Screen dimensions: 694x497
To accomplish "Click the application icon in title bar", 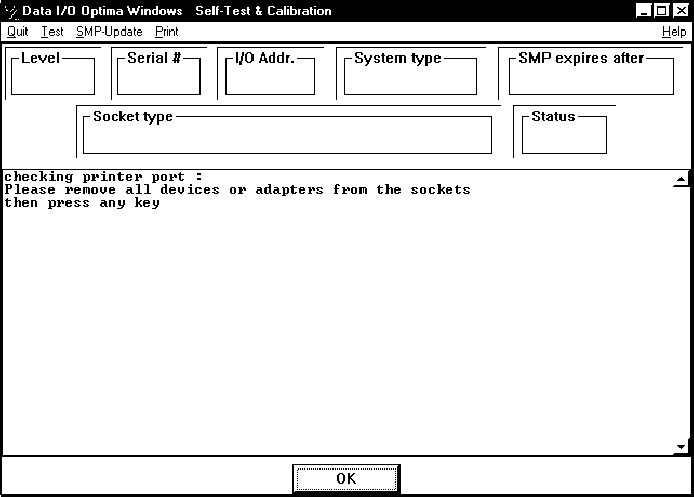I will pyautogui.click(x=11, y=11).
